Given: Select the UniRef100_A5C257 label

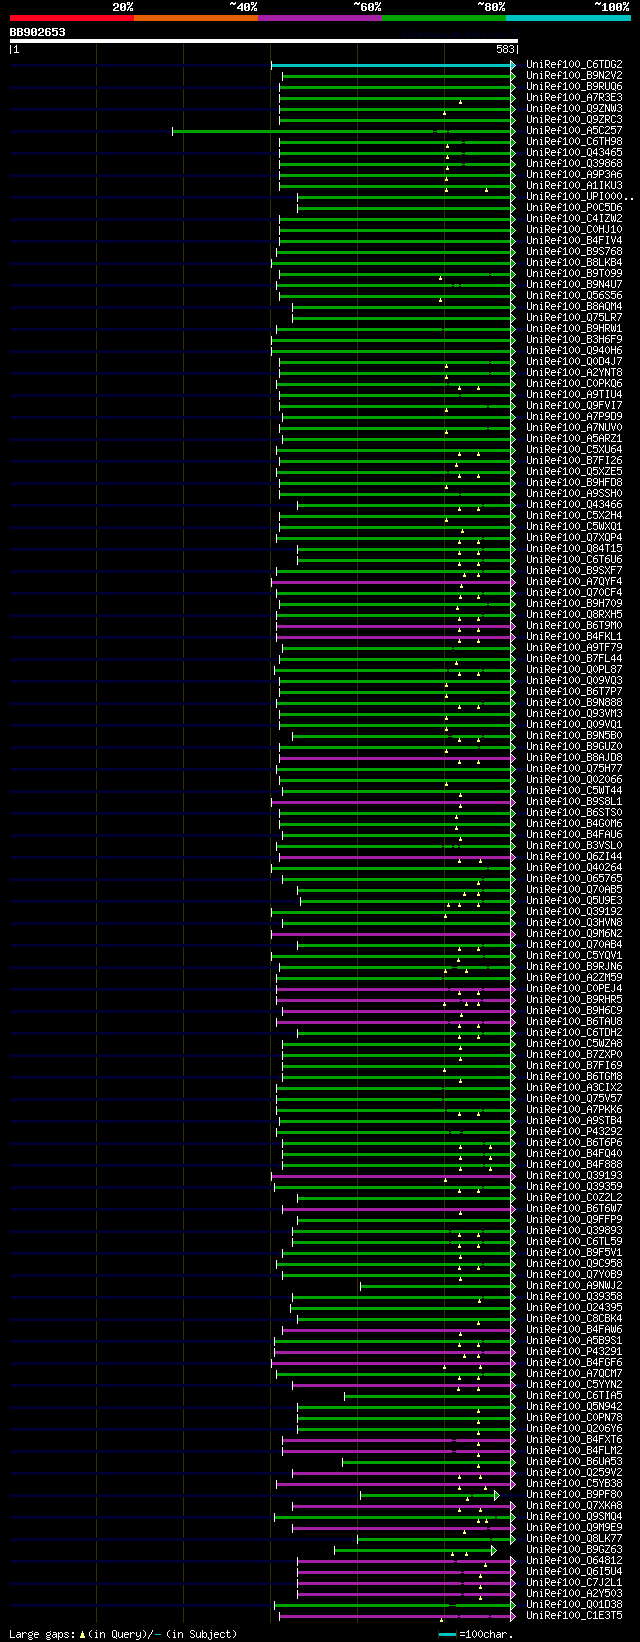Looking at the screenshot, I should point(574,130).
